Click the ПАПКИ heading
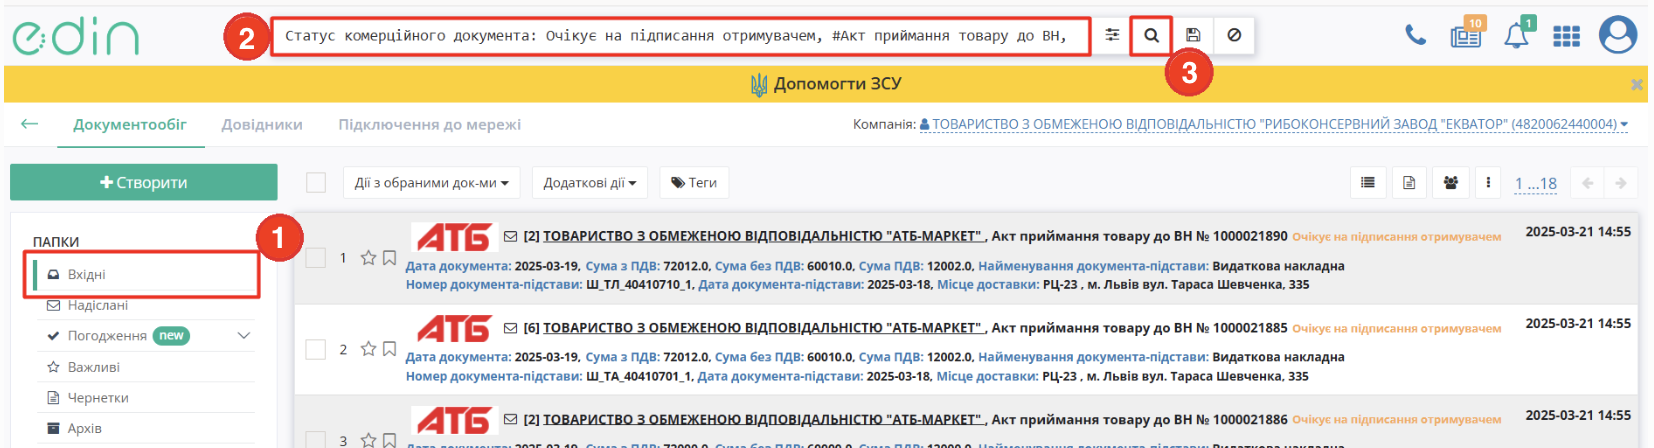Image resolution: width=1654 pixels, height=448 pixels. click(x=56, y=242)
